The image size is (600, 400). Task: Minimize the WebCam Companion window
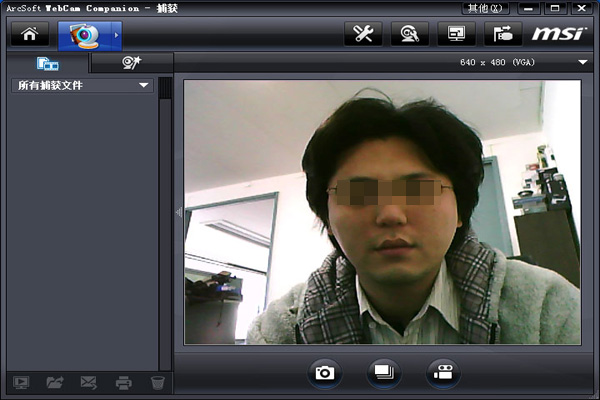529,8
